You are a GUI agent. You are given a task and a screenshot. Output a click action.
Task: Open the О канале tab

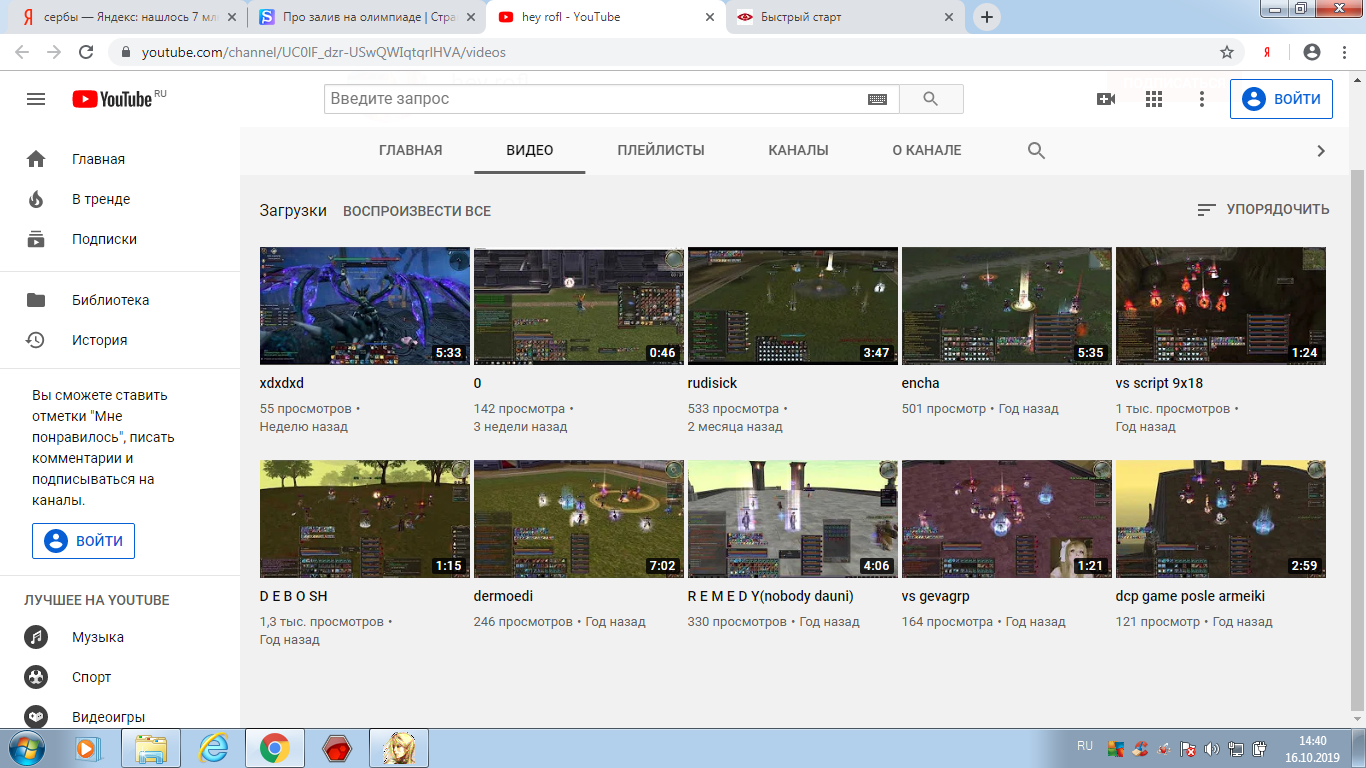(926, 150)
